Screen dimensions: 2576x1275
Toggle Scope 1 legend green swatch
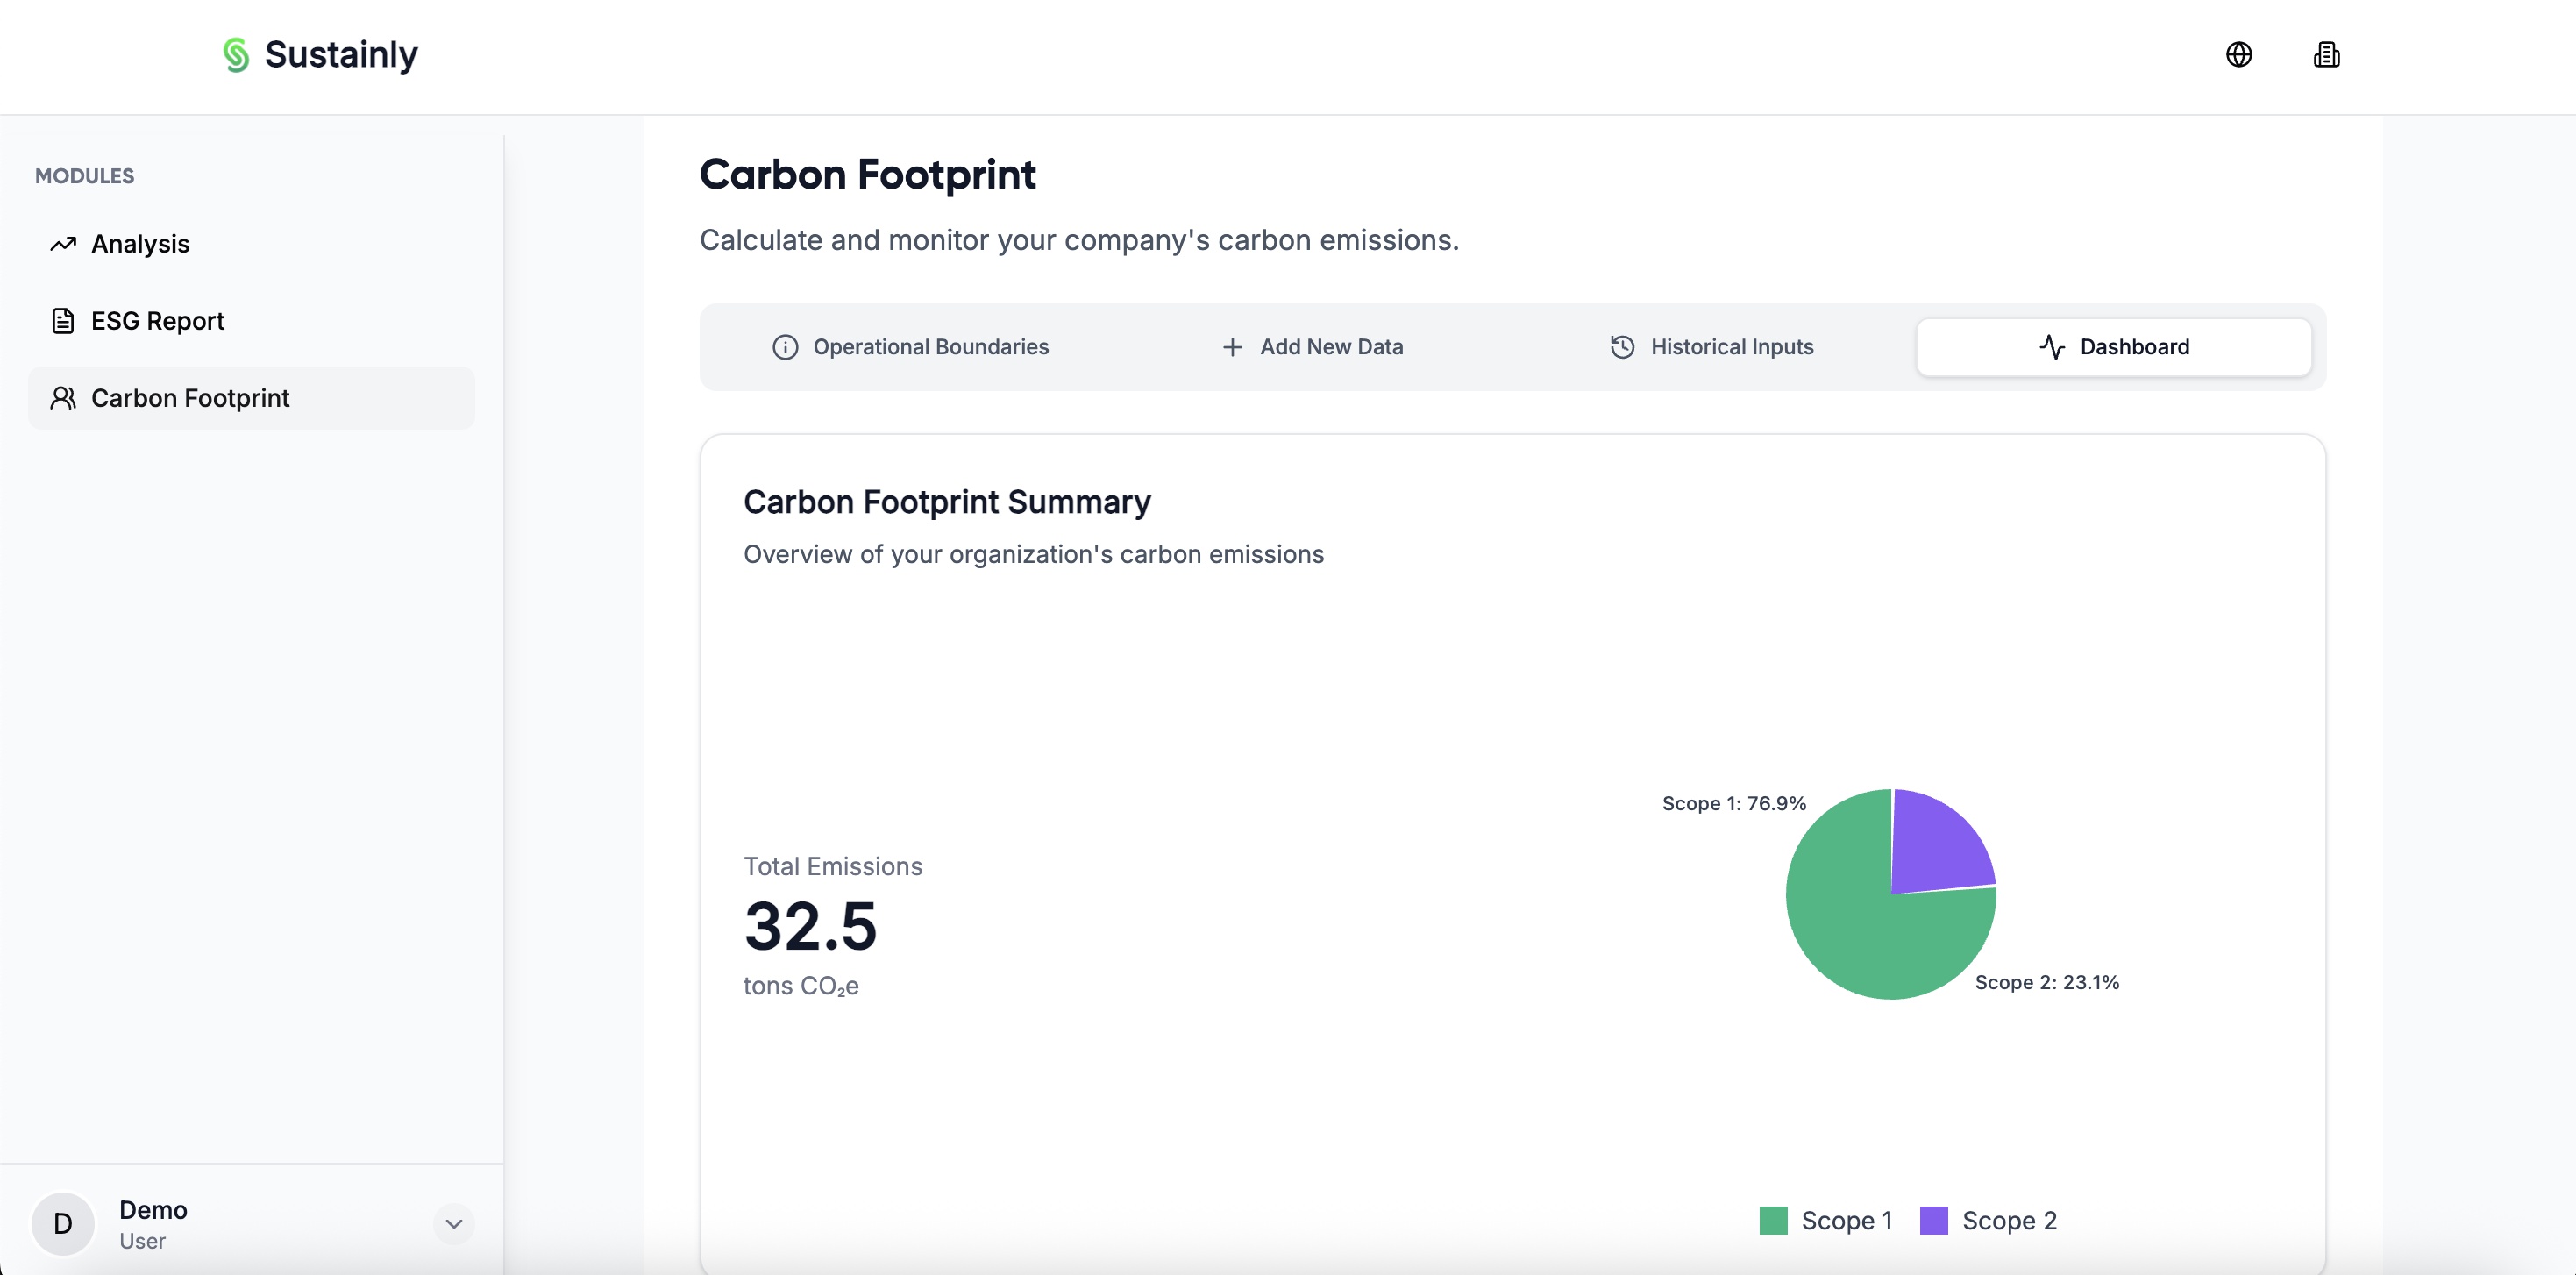1773,1220
